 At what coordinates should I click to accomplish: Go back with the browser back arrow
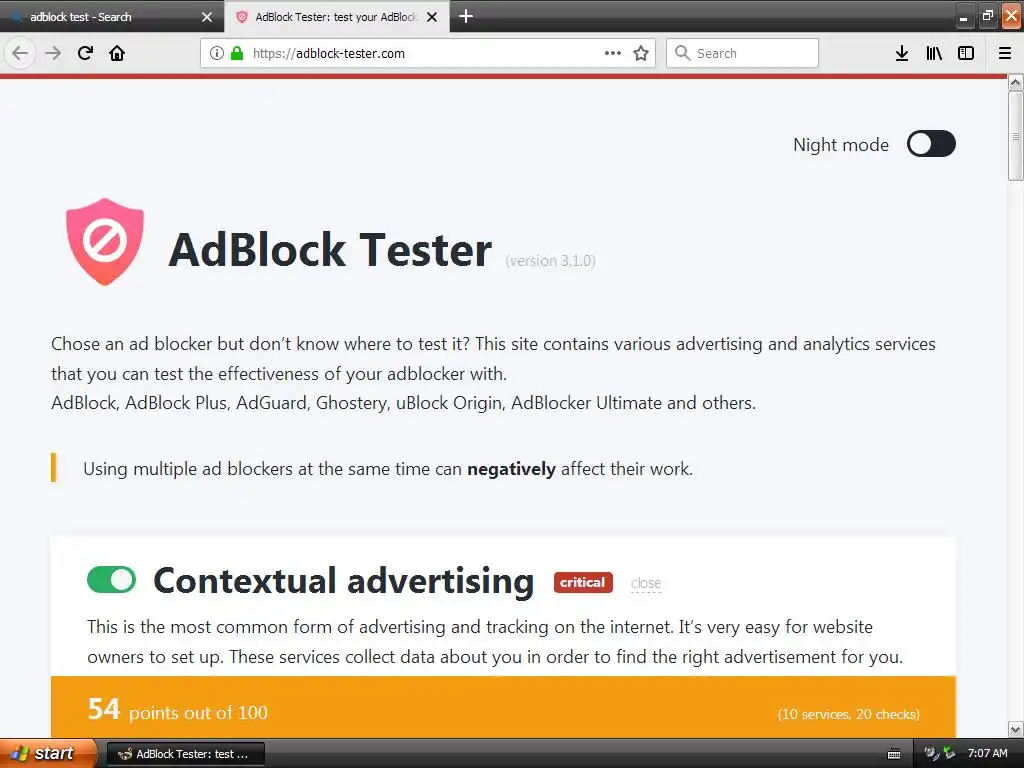(x=20, y=53)
